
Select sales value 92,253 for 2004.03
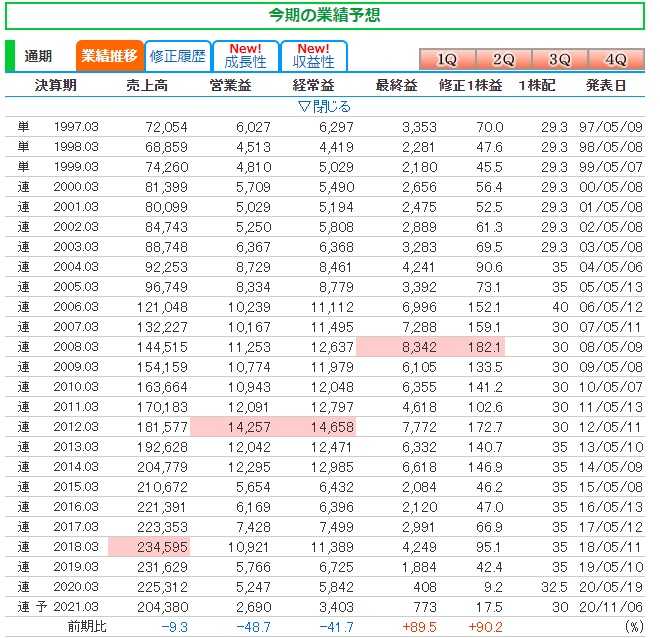[166, 267]
